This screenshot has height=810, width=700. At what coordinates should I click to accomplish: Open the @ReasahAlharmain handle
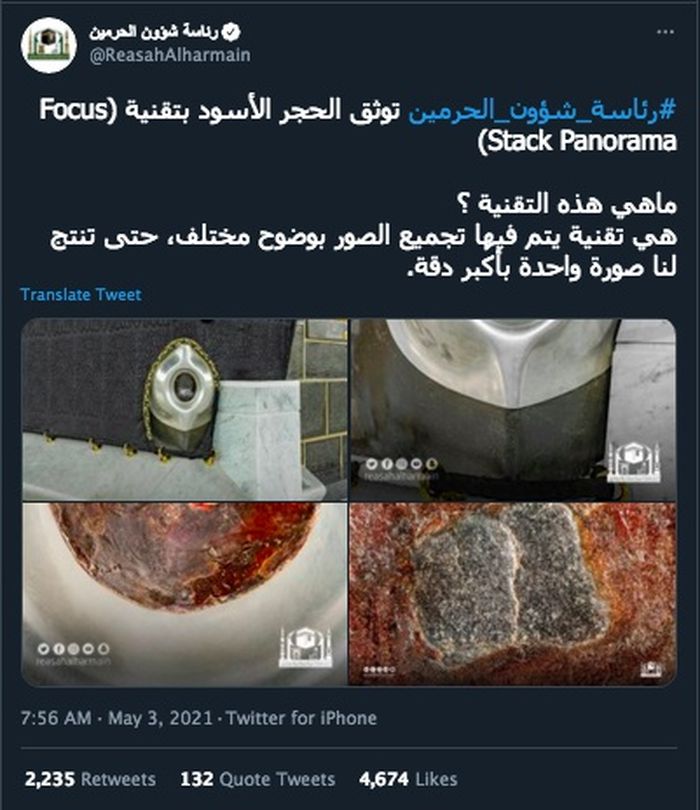click(x=170, y=55)
